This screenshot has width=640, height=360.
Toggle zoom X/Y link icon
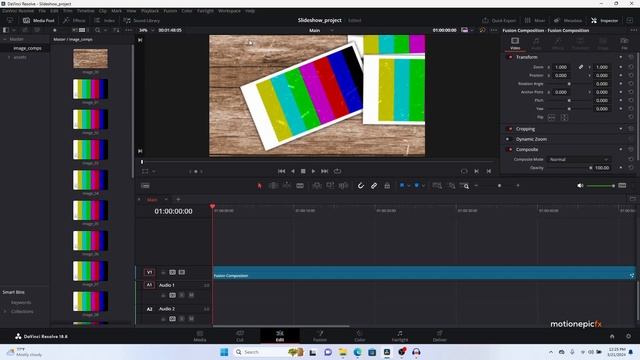[x=580, y=67]
